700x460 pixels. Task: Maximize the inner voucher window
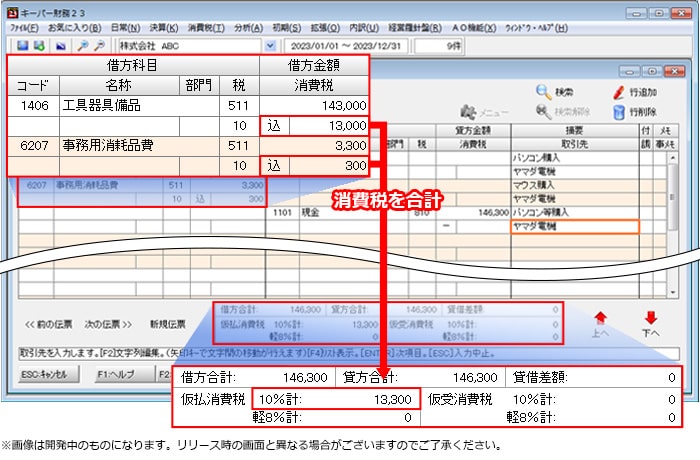click(652, 71)
